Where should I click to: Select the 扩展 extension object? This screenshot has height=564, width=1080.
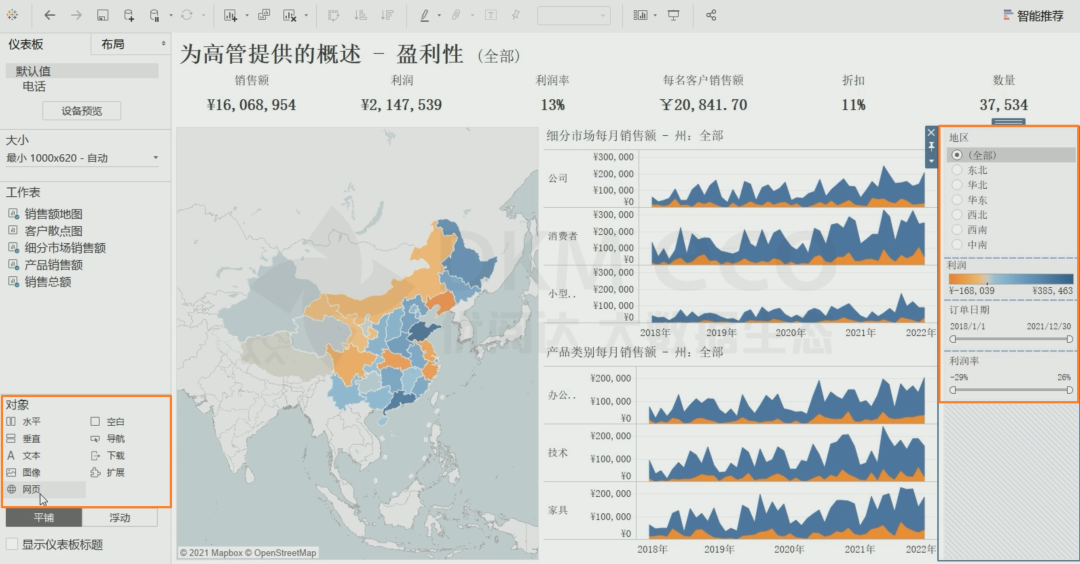pos(115,472)
